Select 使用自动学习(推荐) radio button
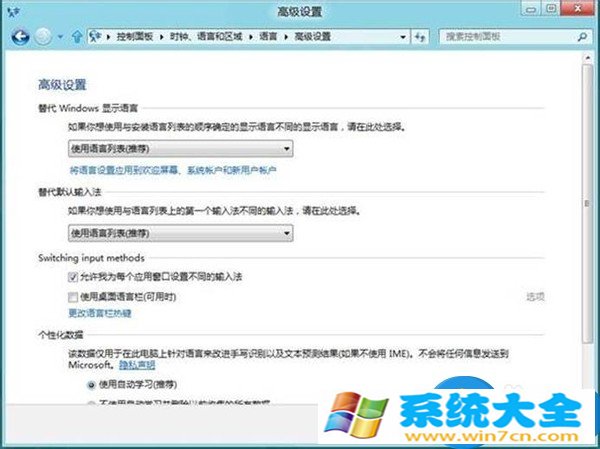The image size is (600, 449). coord(91,385)
